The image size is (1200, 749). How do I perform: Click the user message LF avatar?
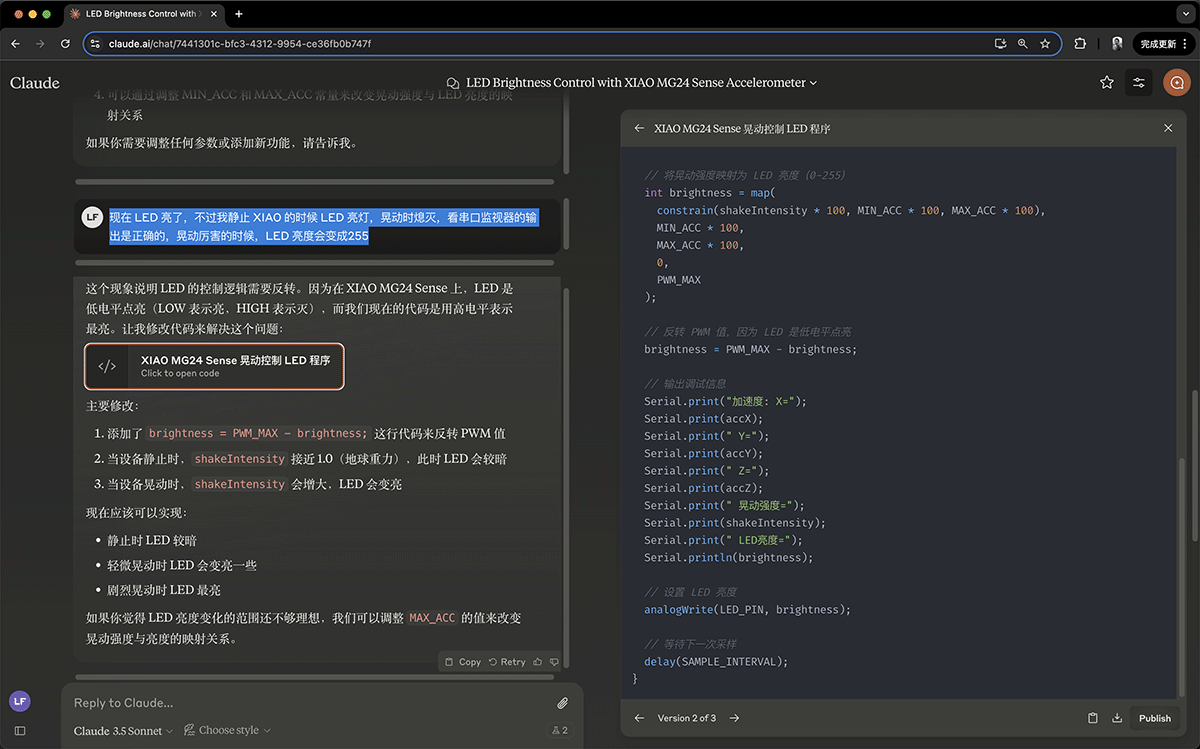(x=93, y=217)
